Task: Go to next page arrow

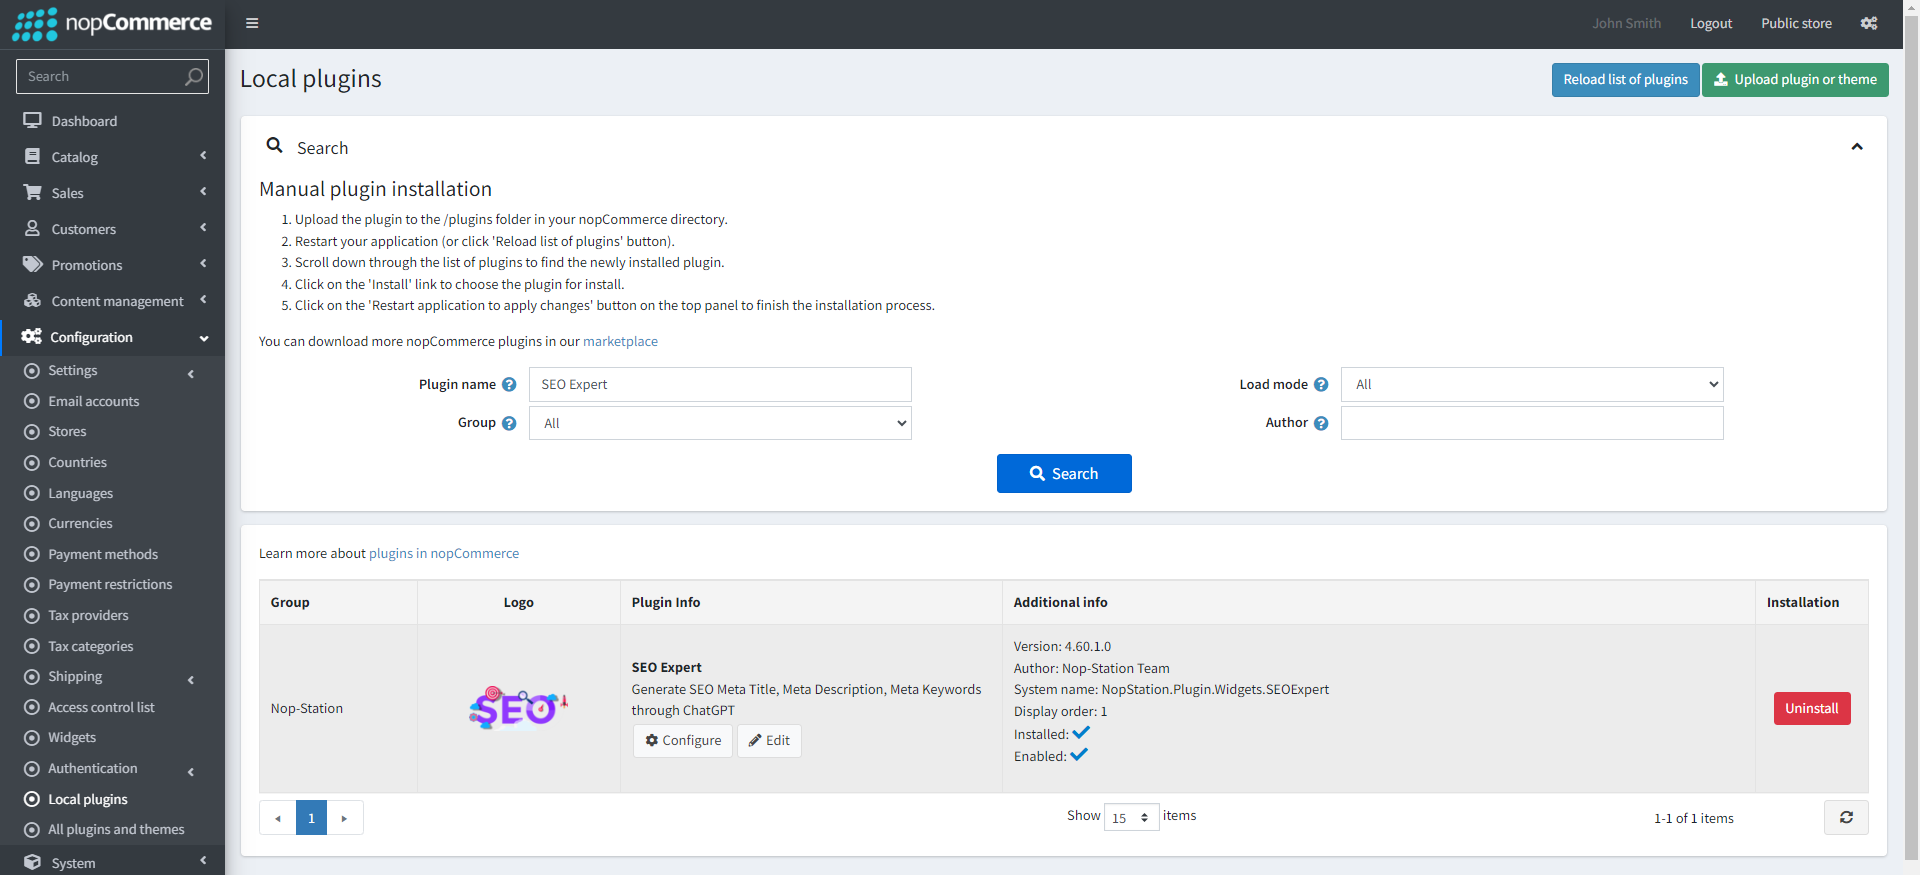Action: point(344,818)
